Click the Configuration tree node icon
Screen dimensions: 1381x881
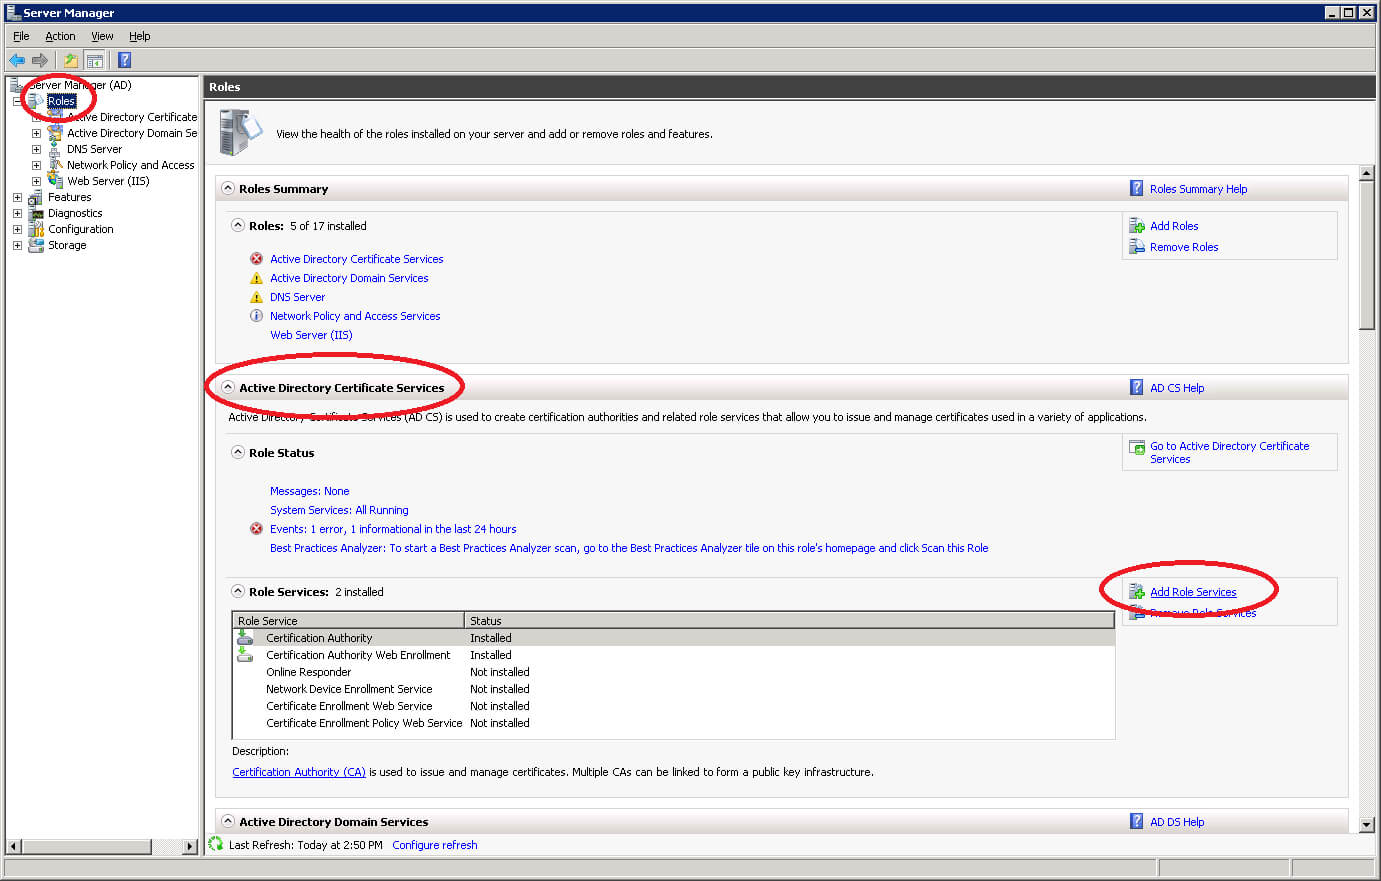tap(36, 229)
